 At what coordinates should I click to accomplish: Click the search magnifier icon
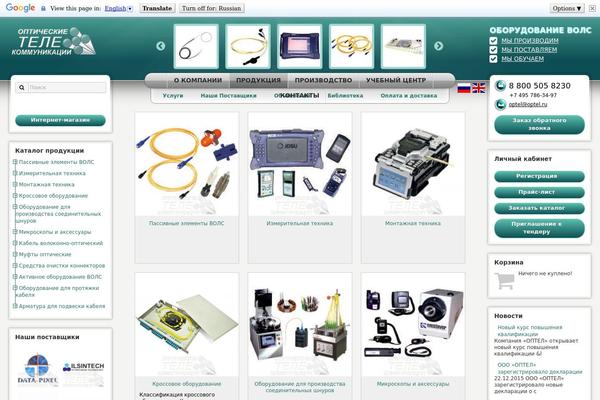[22, 87]
